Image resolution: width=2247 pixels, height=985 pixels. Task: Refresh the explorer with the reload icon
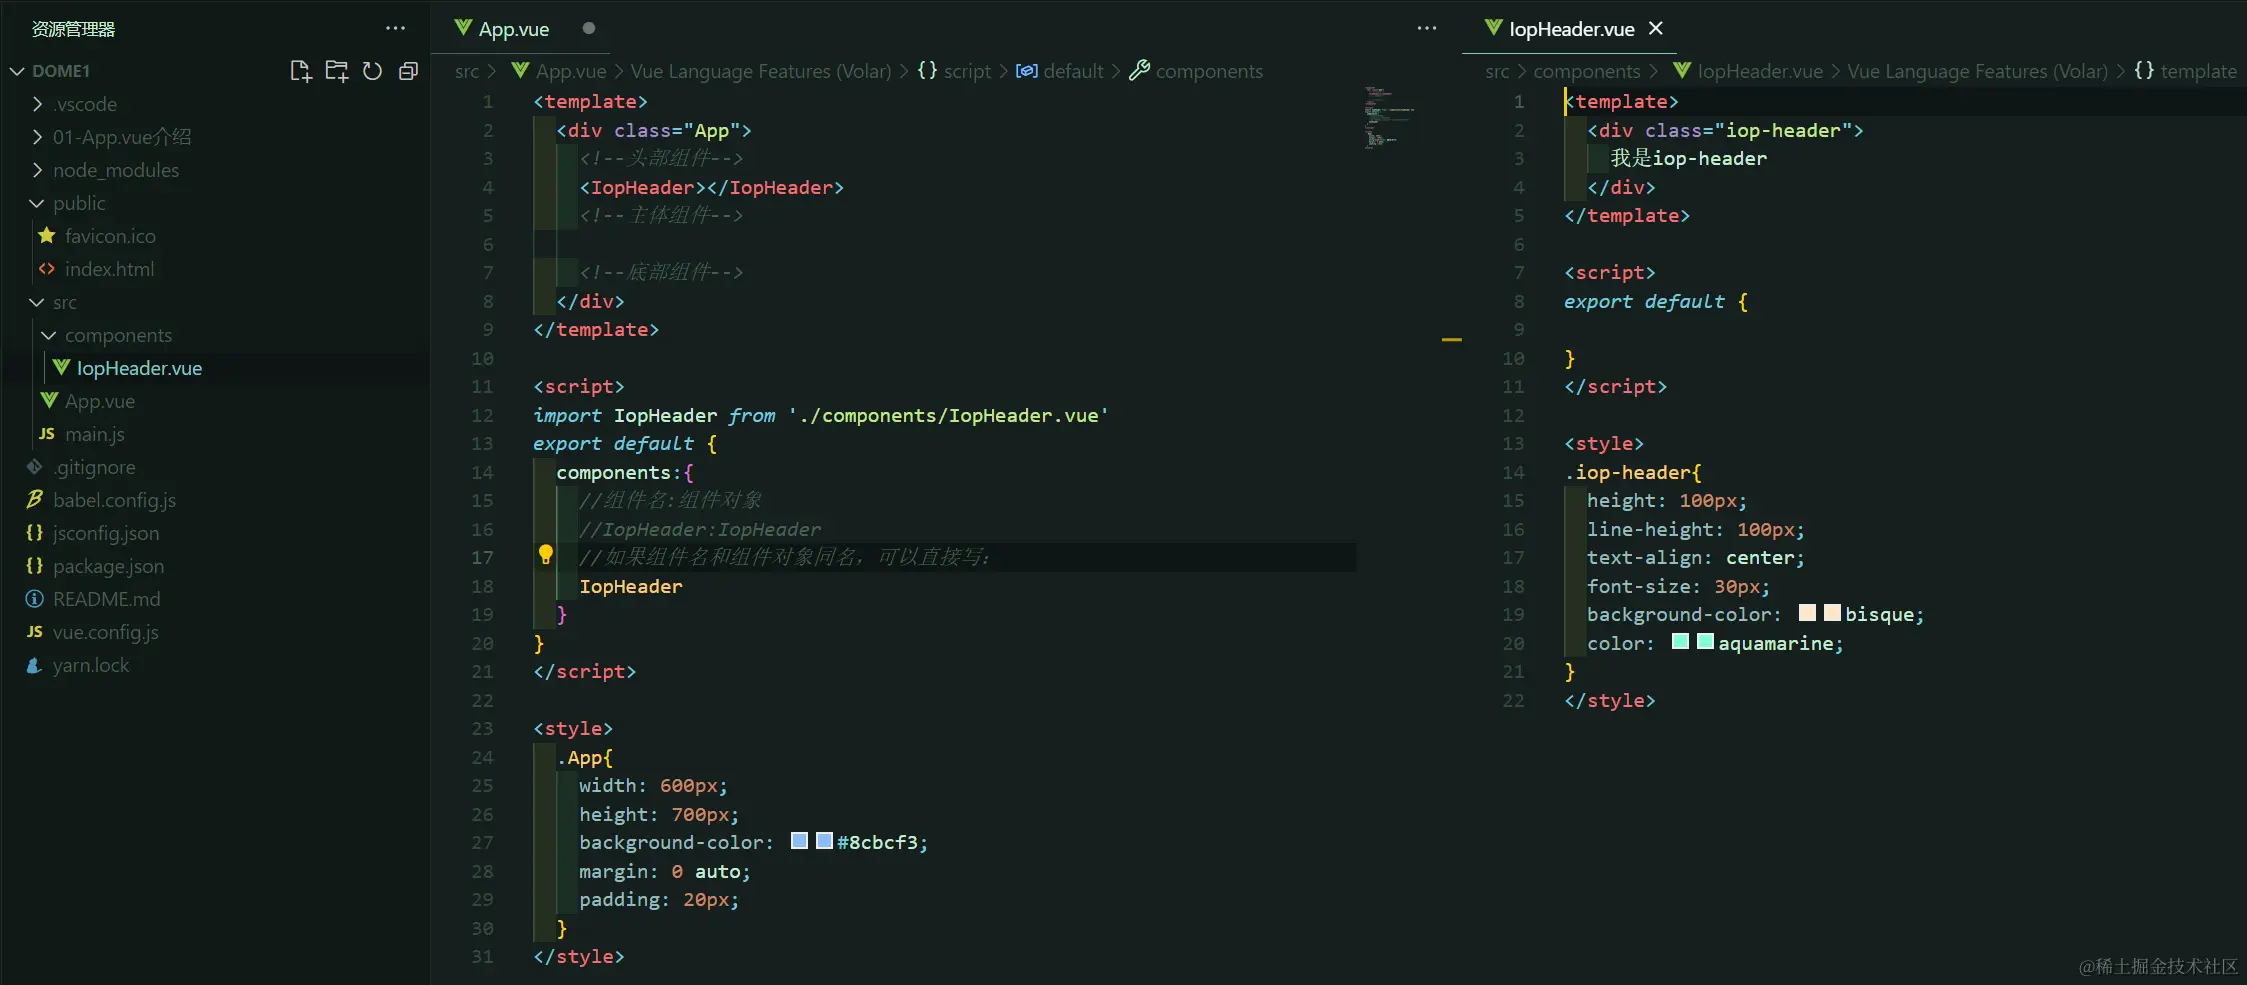click(x=372, y=71)
